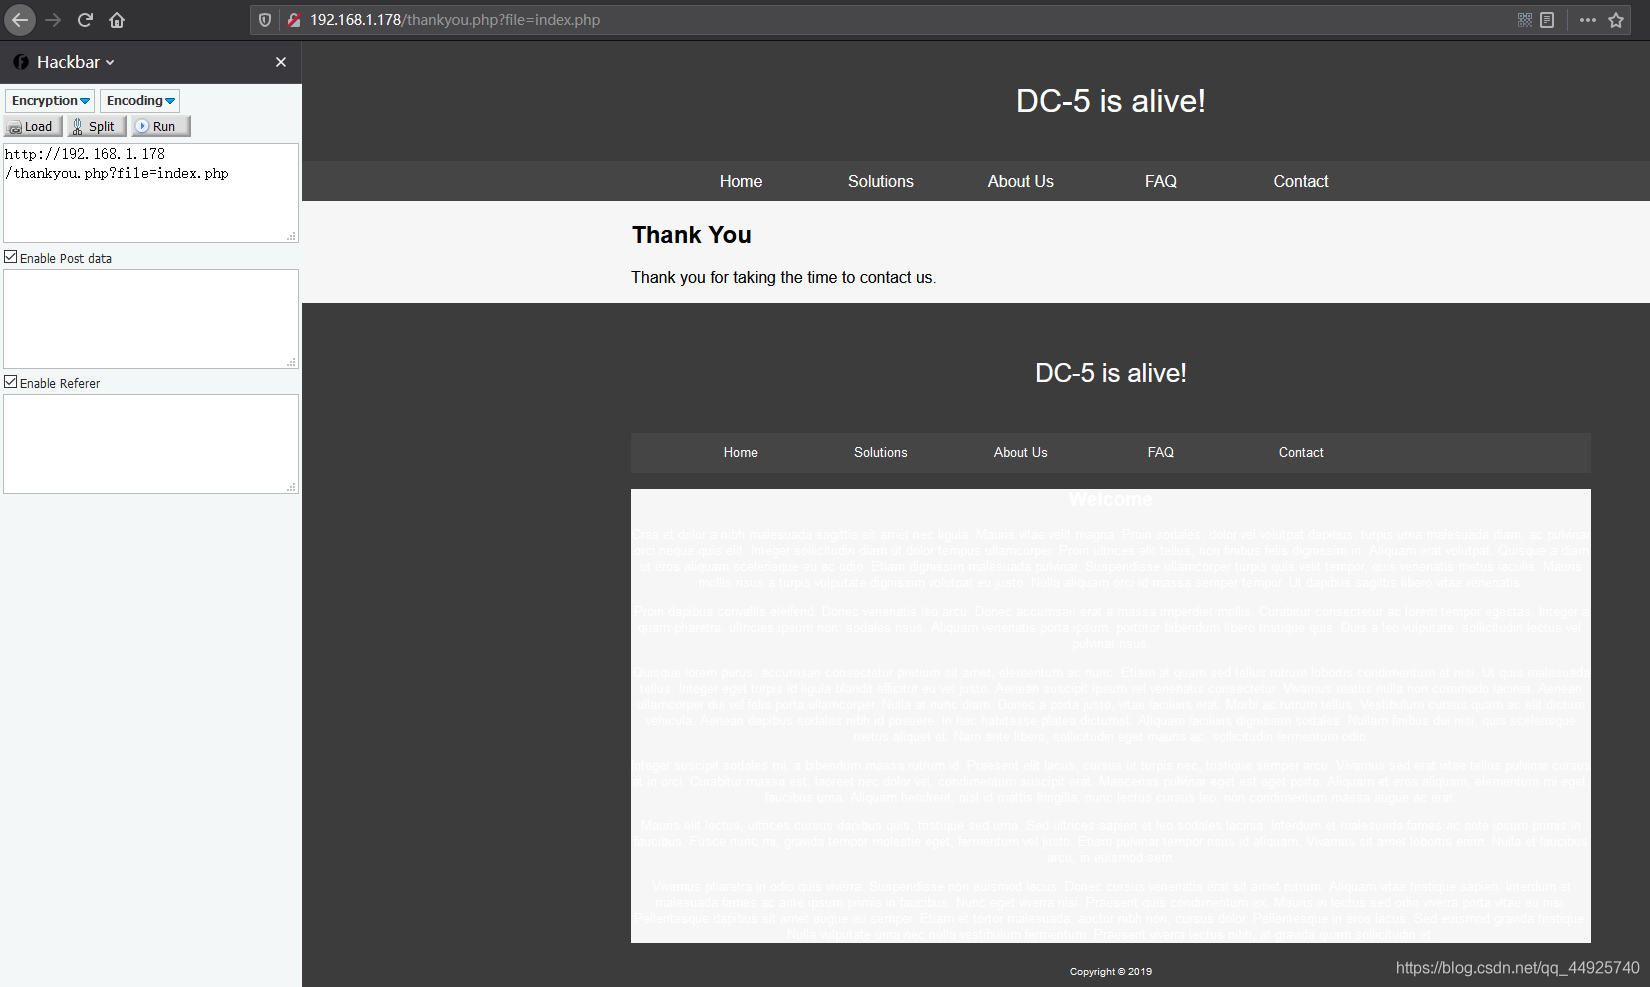Image resolution: width=1650 pixels, height=987 pixels.
Task: Click the browser Forward arrow button
Action: (x=53, y=20)
